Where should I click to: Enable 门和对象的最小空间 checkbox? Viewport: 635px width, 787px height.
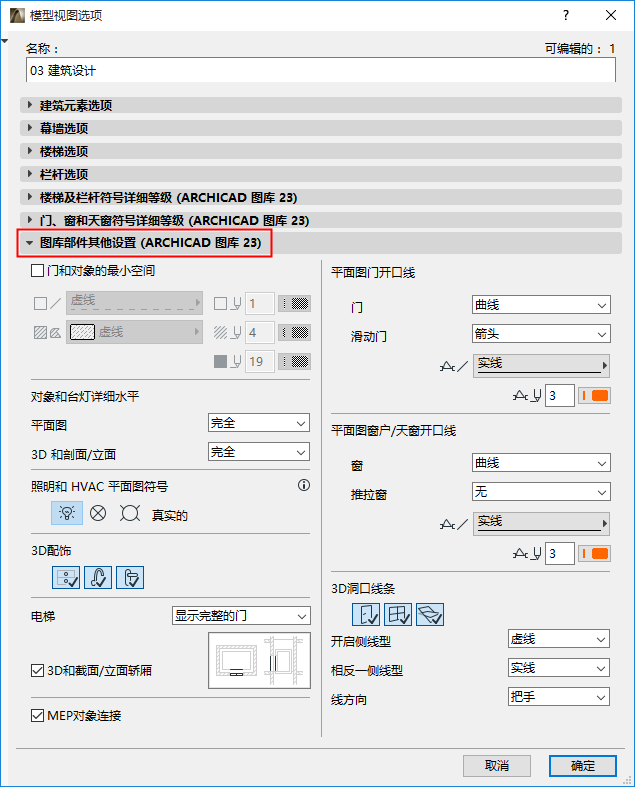[x=37, y=271]
